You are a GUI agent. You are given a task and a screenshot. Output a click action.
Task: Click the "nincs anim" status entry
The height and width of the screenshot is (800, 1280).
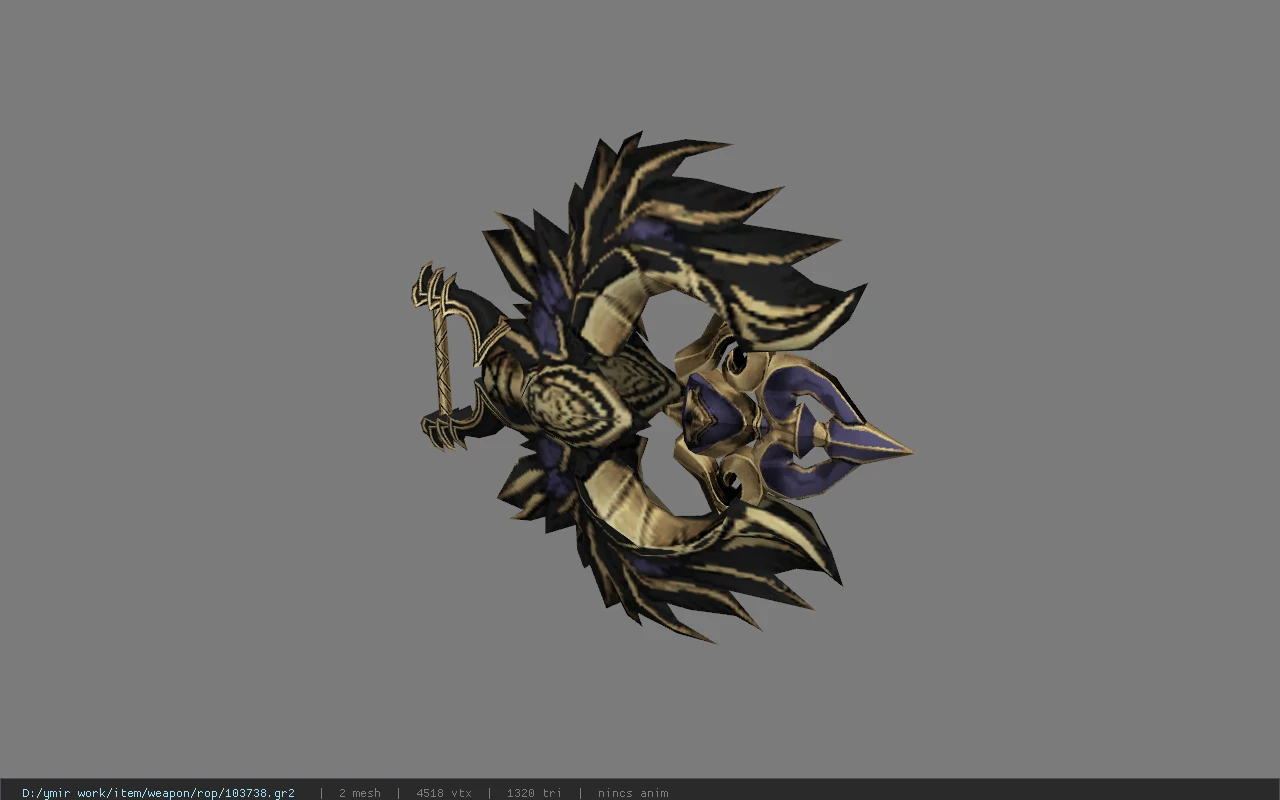(633, 793)
